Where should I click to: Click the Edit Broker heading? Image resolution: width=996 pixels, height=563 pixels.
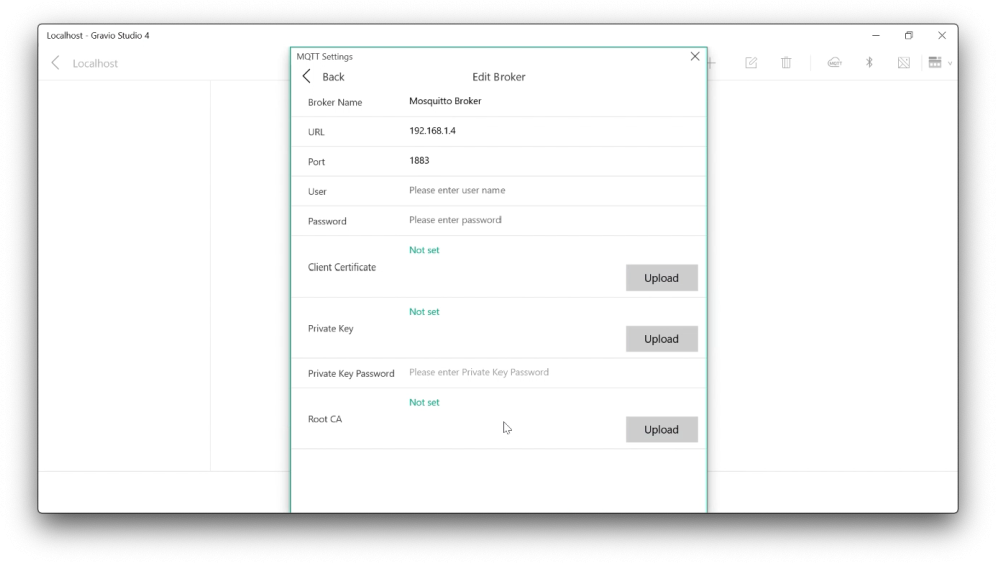499,77
